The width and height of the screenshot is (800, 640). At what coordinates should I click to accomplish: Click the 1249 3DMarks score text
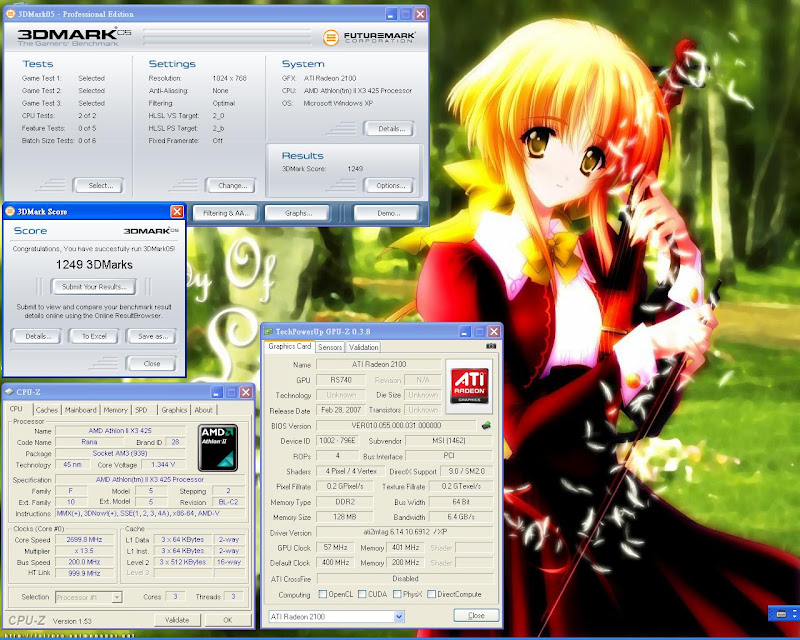click(x=94, y=264)
